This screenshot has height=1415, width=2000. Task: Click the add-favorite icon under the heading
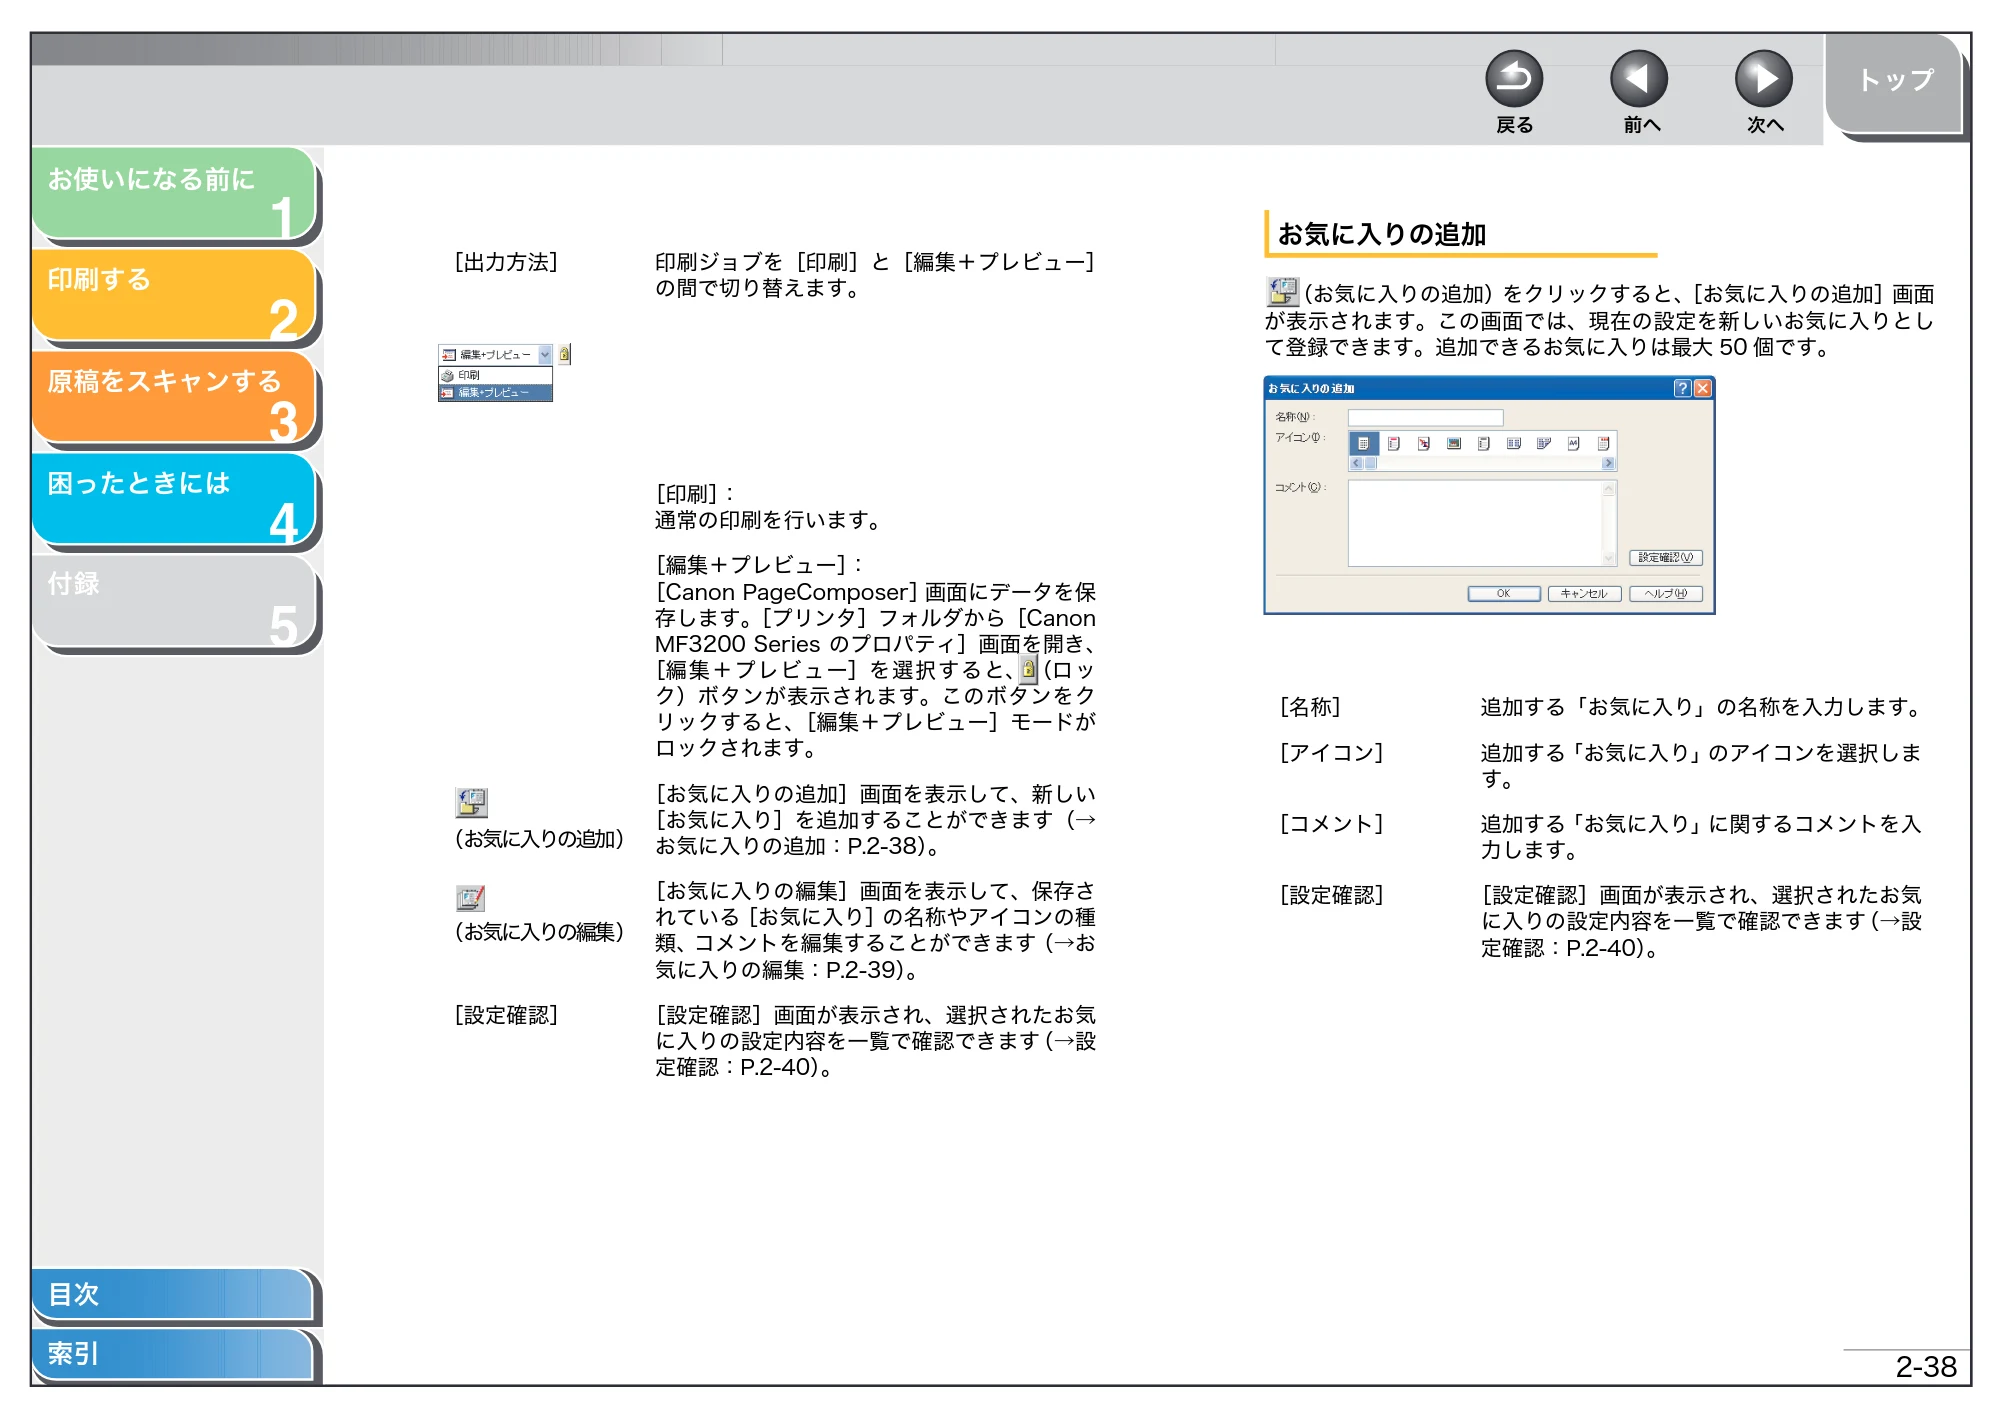tap(1282, 292)
